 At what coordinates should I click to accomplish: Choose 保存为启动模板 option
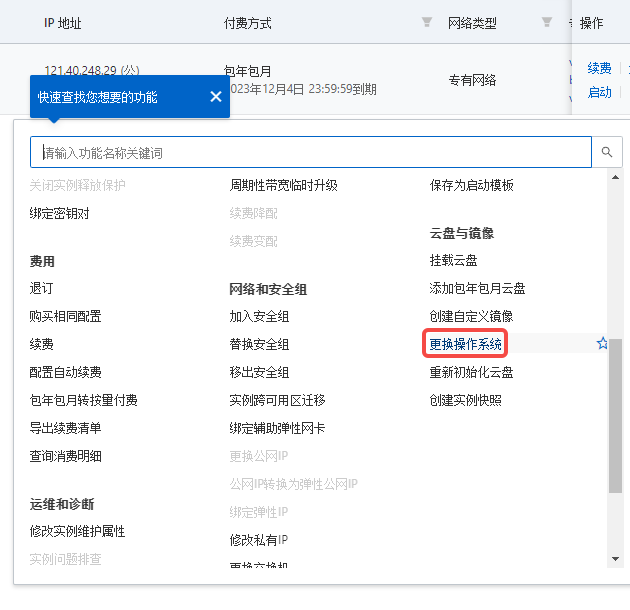tap(471, 185)
